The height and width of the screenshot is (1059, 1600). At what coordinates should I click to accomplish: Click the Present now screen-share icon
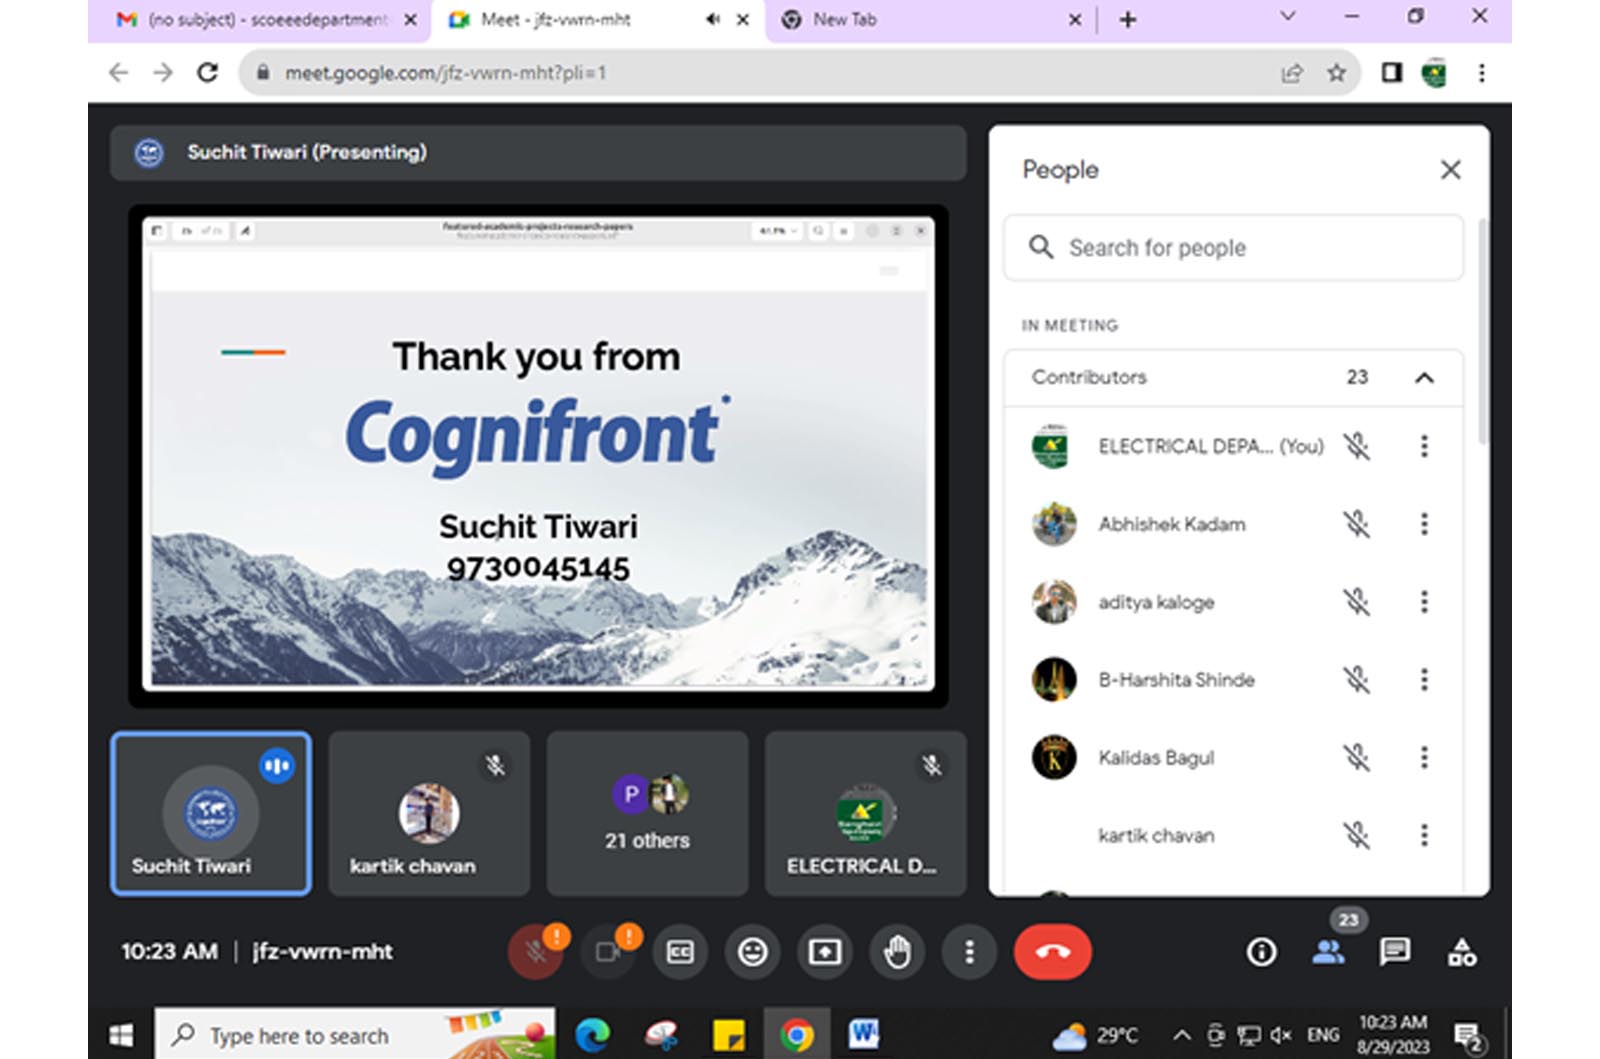click(824, 952)
